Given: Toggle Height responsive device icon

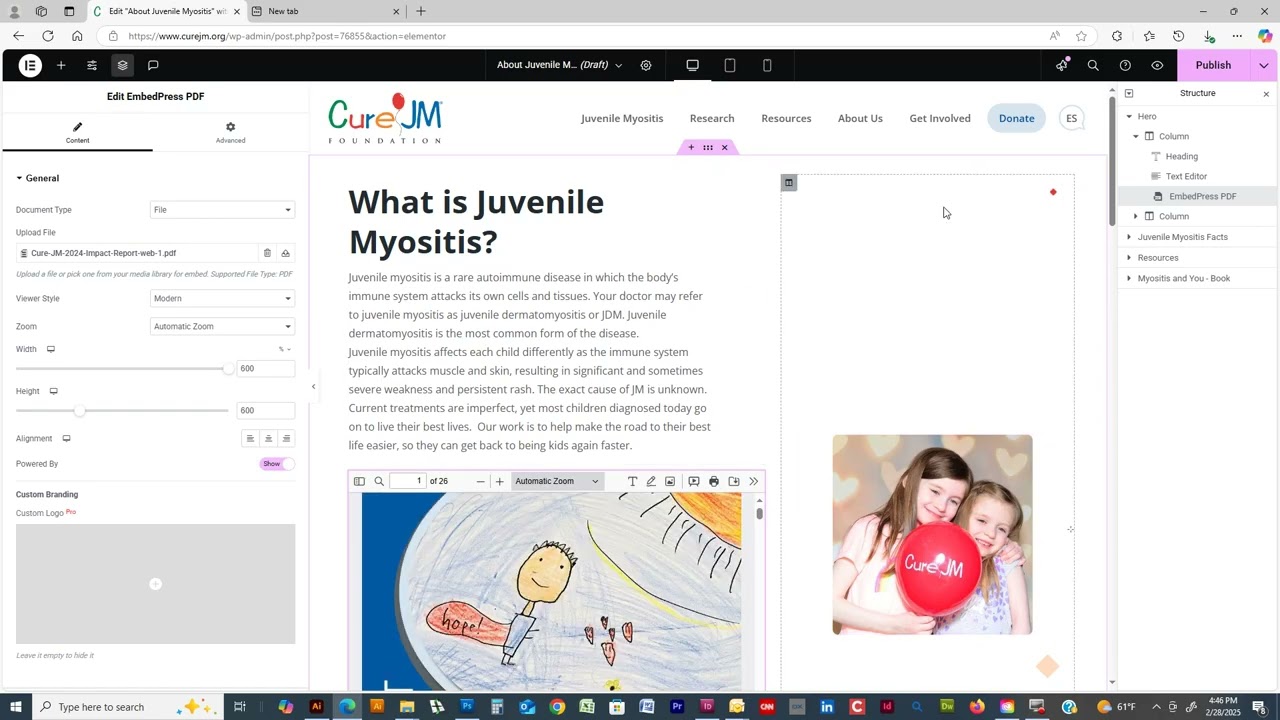Looking at the screenshot, I should 54,391.
